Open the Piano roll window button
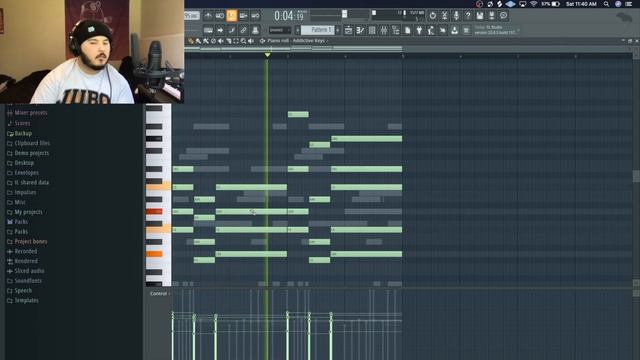This screenshot has height=360, width=640. coord(360,30)
